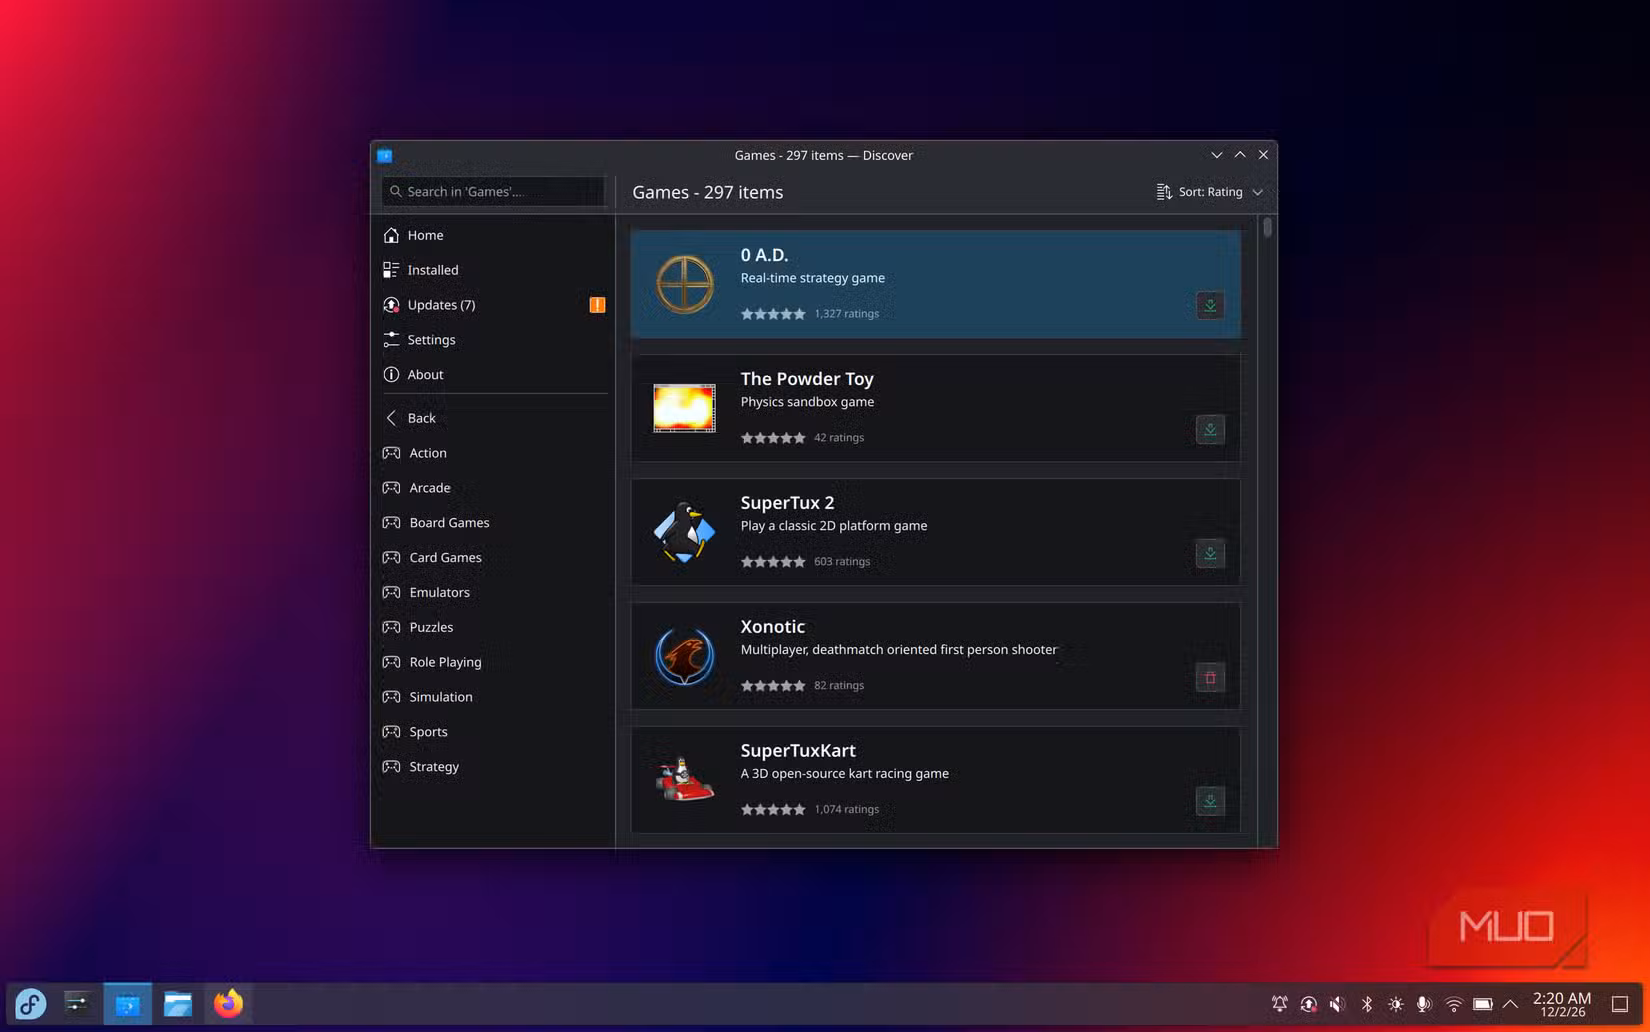Open the Dolphin file manager from taskbar

[x=178, y=1003]
